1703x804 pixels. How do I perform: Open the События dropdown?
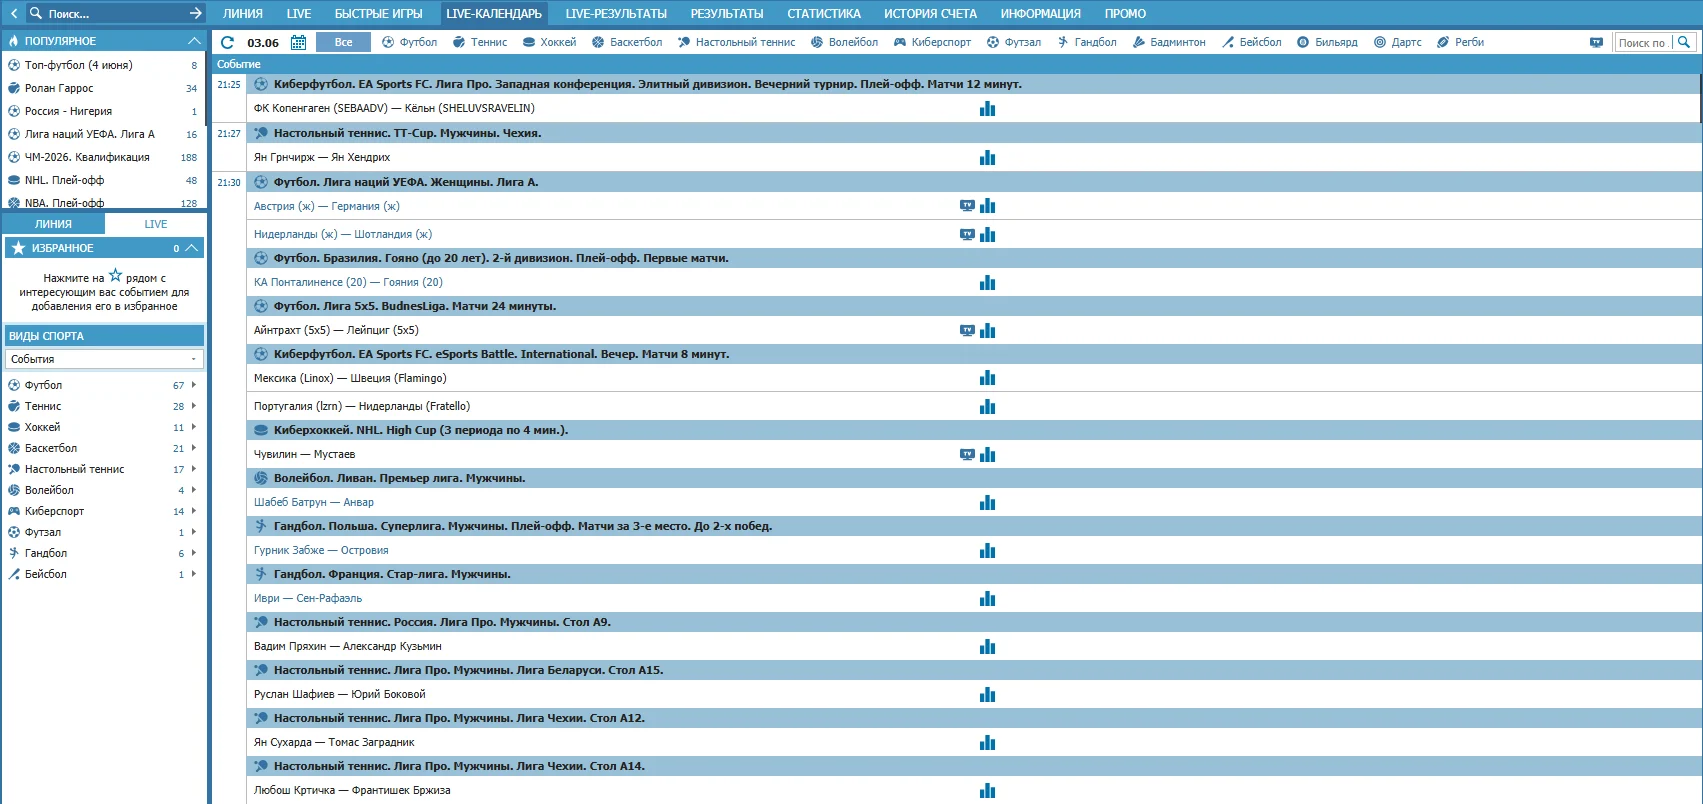(x=104, y=359)
